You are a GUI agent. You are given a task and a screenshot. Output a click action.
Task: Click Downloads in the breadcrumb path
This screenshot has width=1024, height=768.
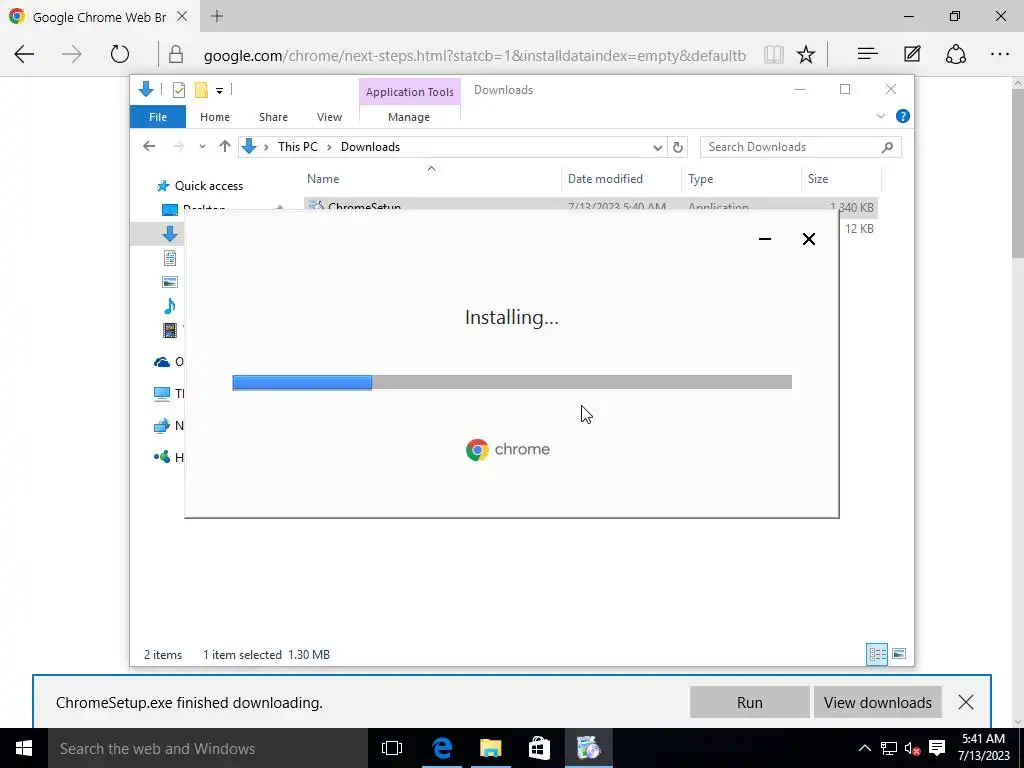point(370,147)
